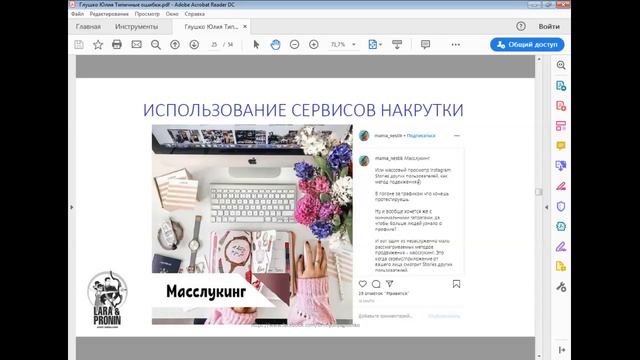
Task: Click the Подписаться link in post
Action: [x=421, y=136]
